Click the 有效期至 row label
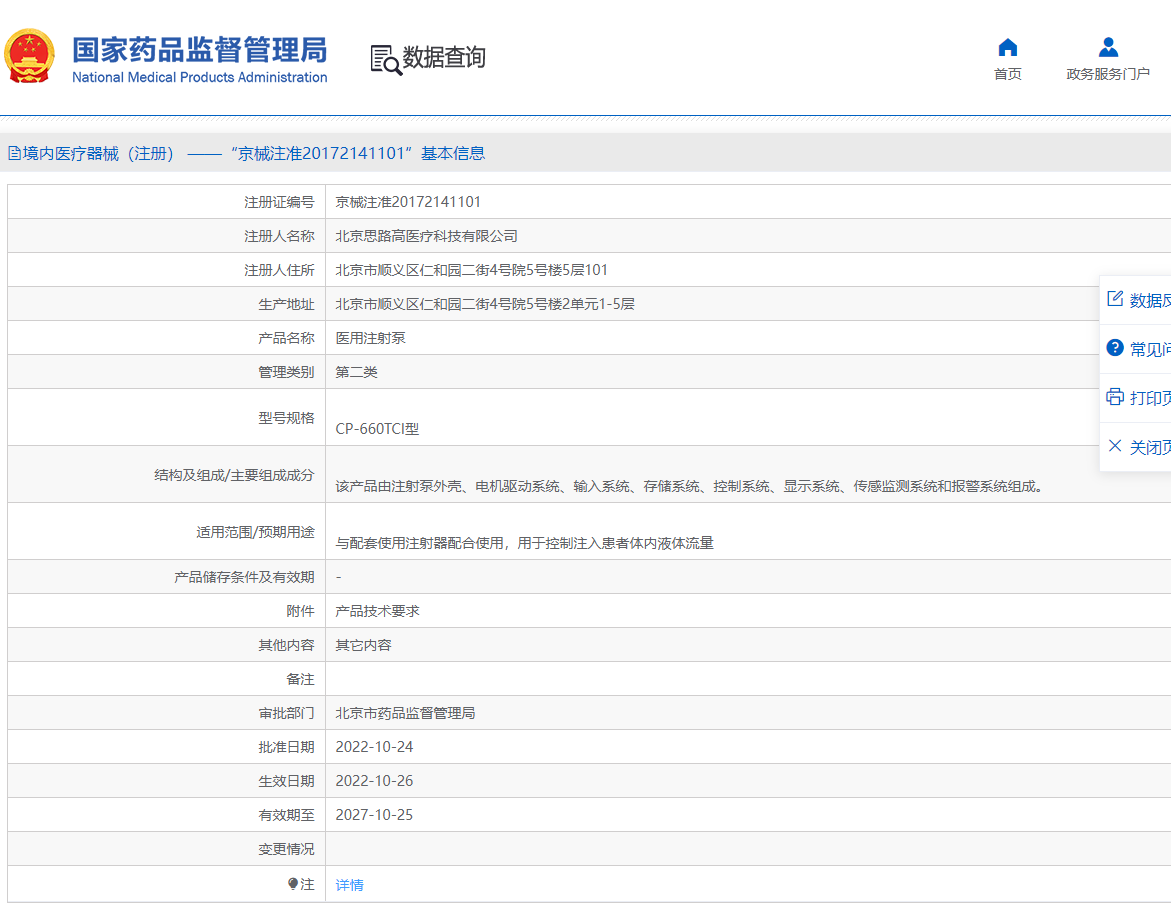Viewport: 1171px width, 904px height. 286,815
